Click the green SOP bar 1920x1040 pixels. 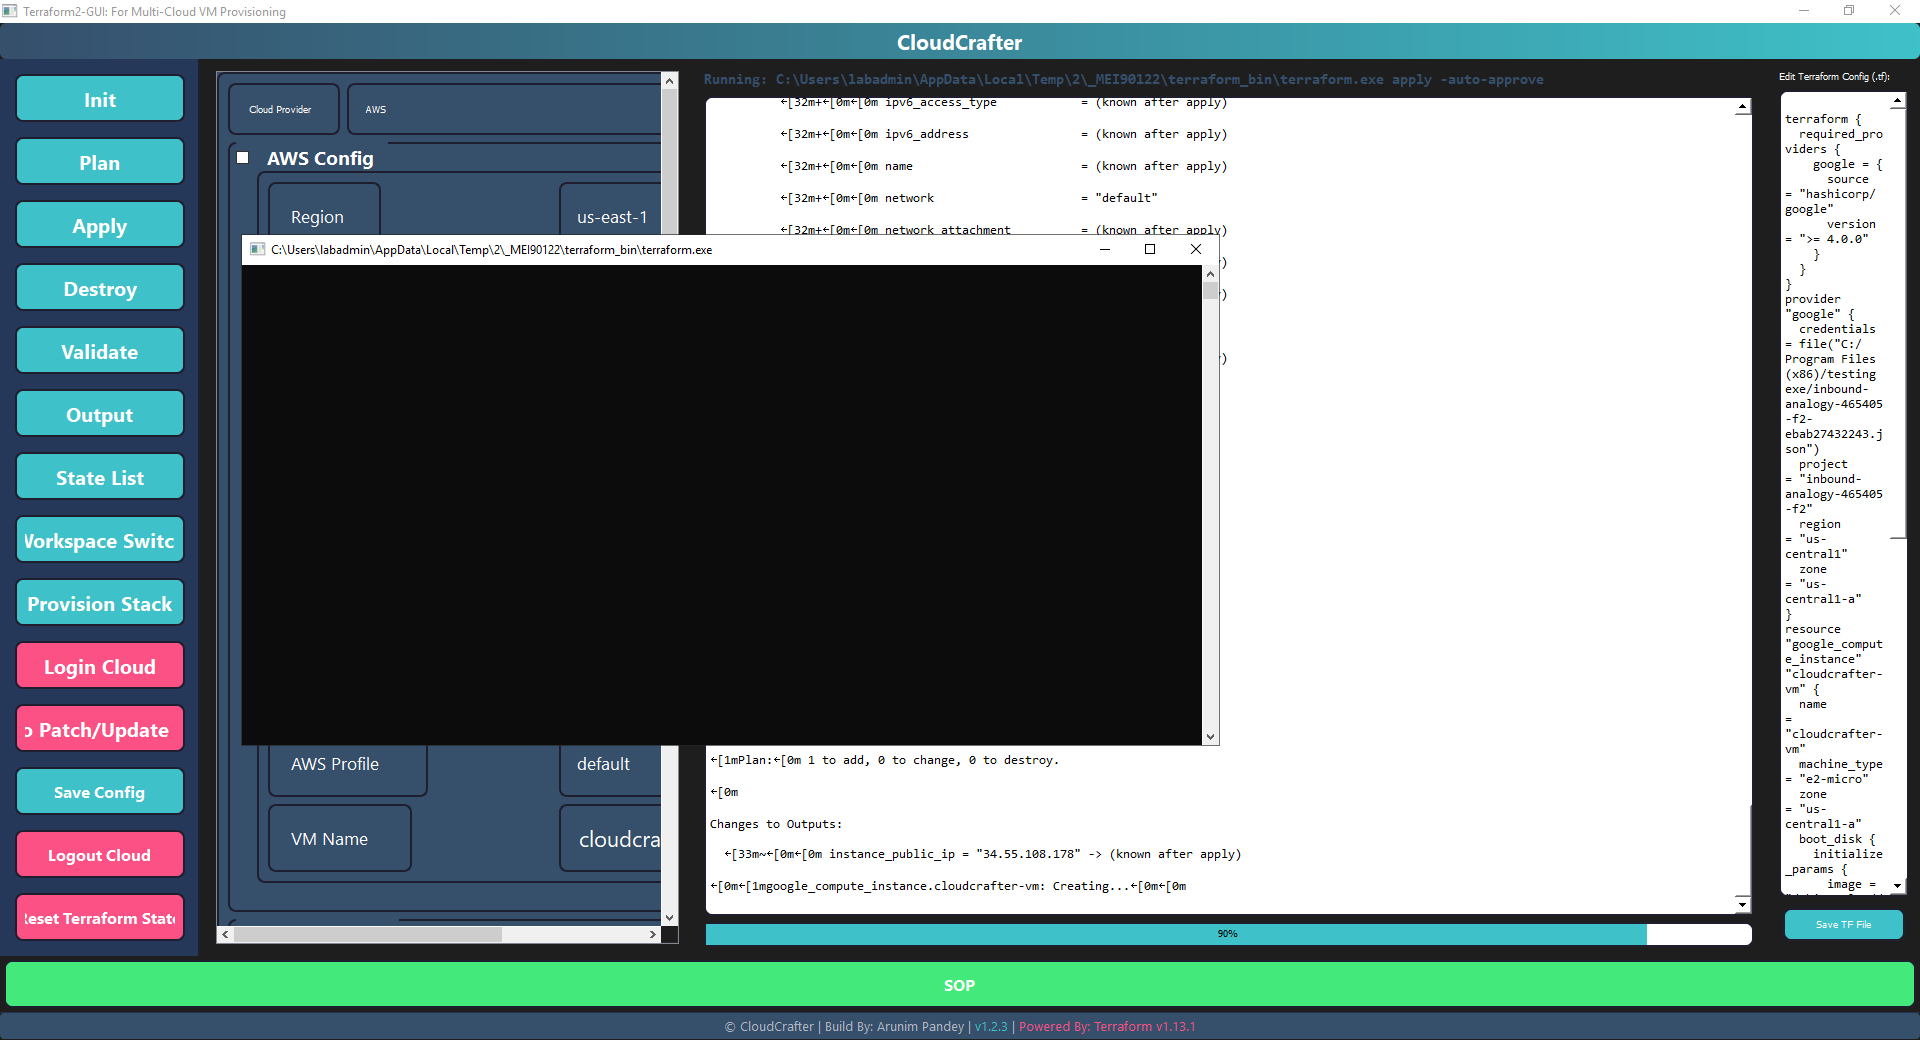[x=959, y=985]
